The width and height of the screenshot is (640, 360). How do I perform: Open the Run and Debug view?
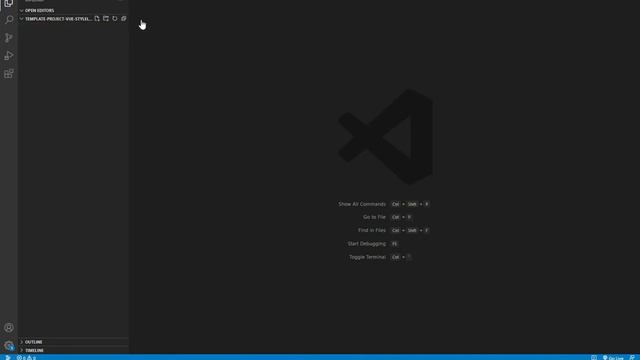[x=9, y=56]
